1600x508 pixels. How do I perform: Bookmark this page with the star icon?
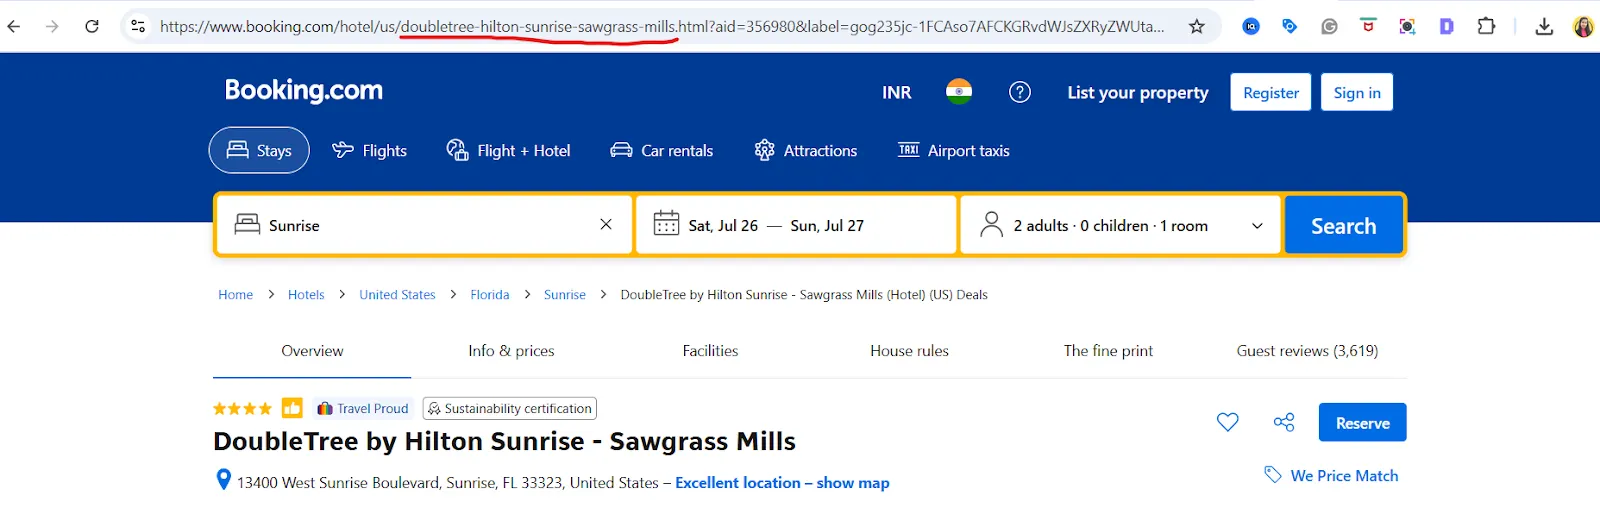point(1196,27)
